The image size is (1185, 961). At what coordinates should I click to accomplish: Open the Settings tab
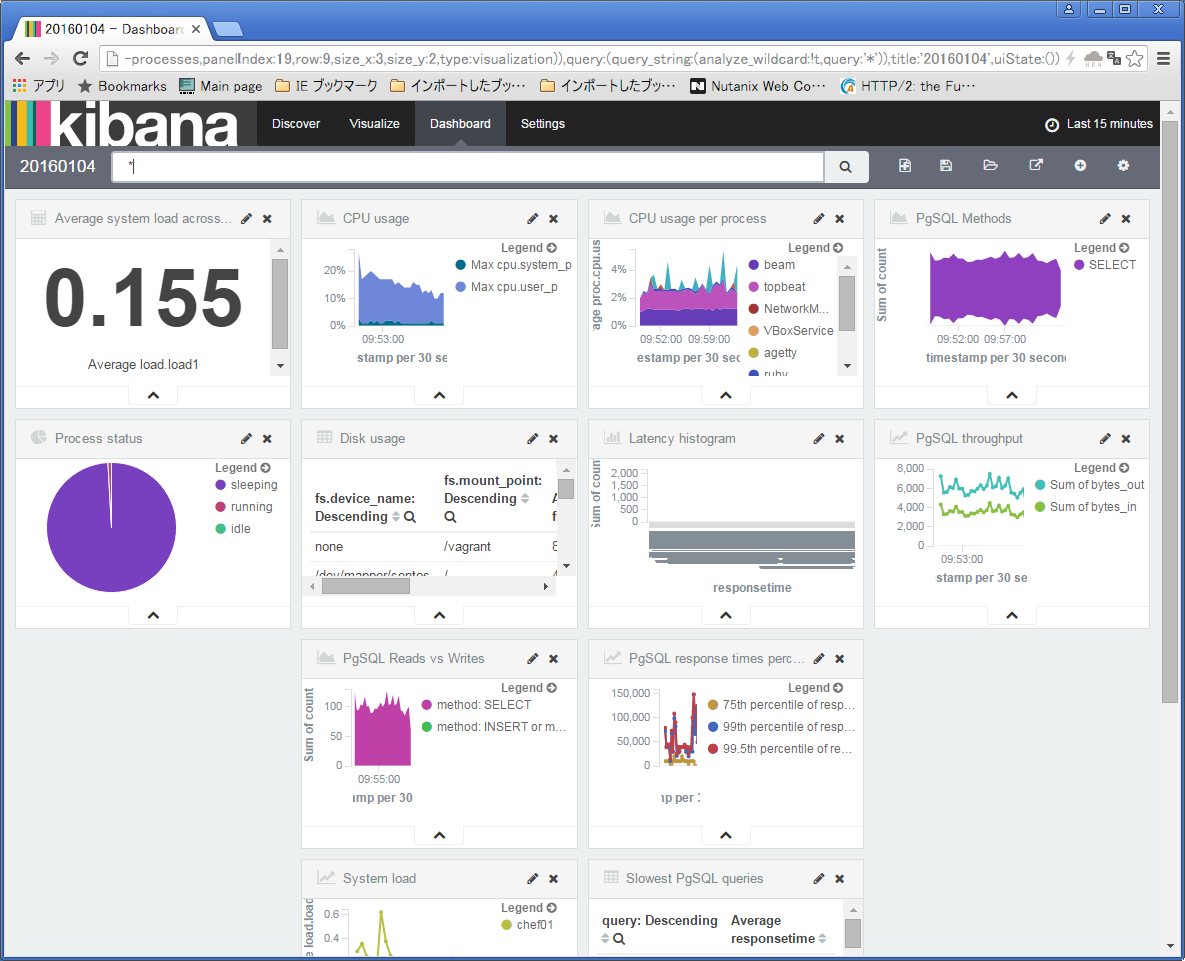543,124
